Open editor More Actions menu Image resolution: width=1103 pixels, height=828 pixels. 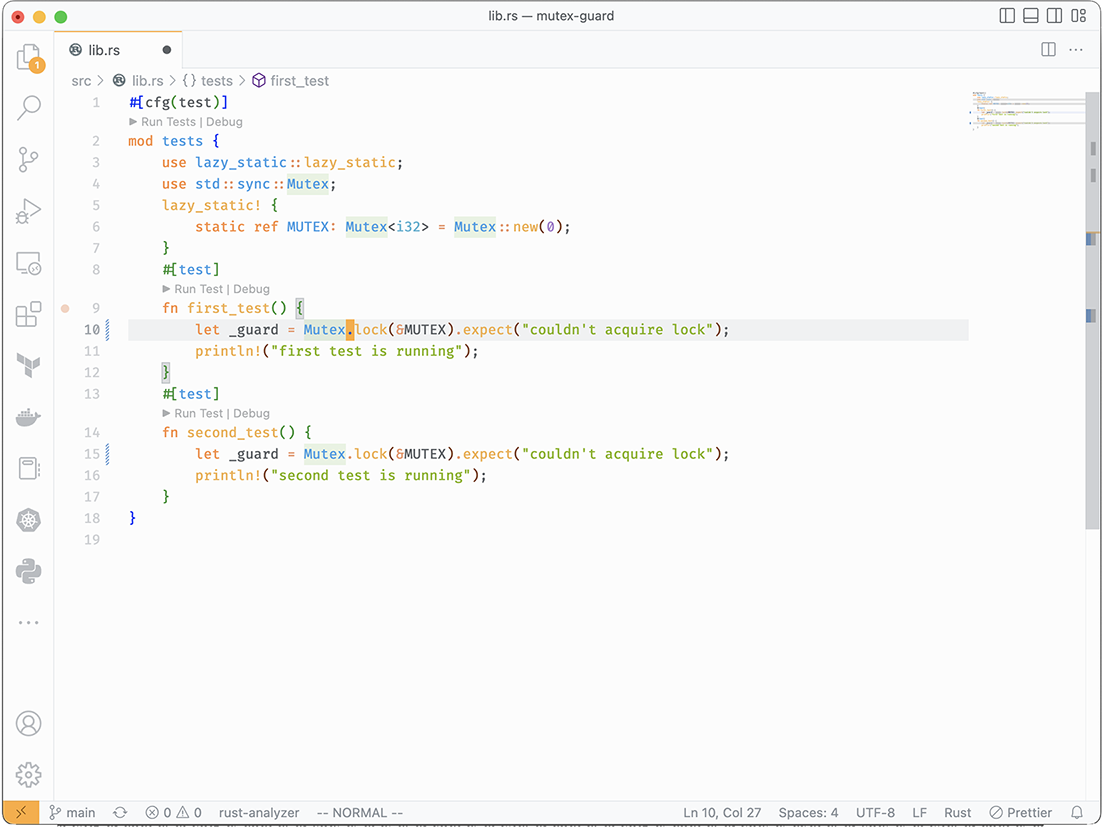[1076, 49]
